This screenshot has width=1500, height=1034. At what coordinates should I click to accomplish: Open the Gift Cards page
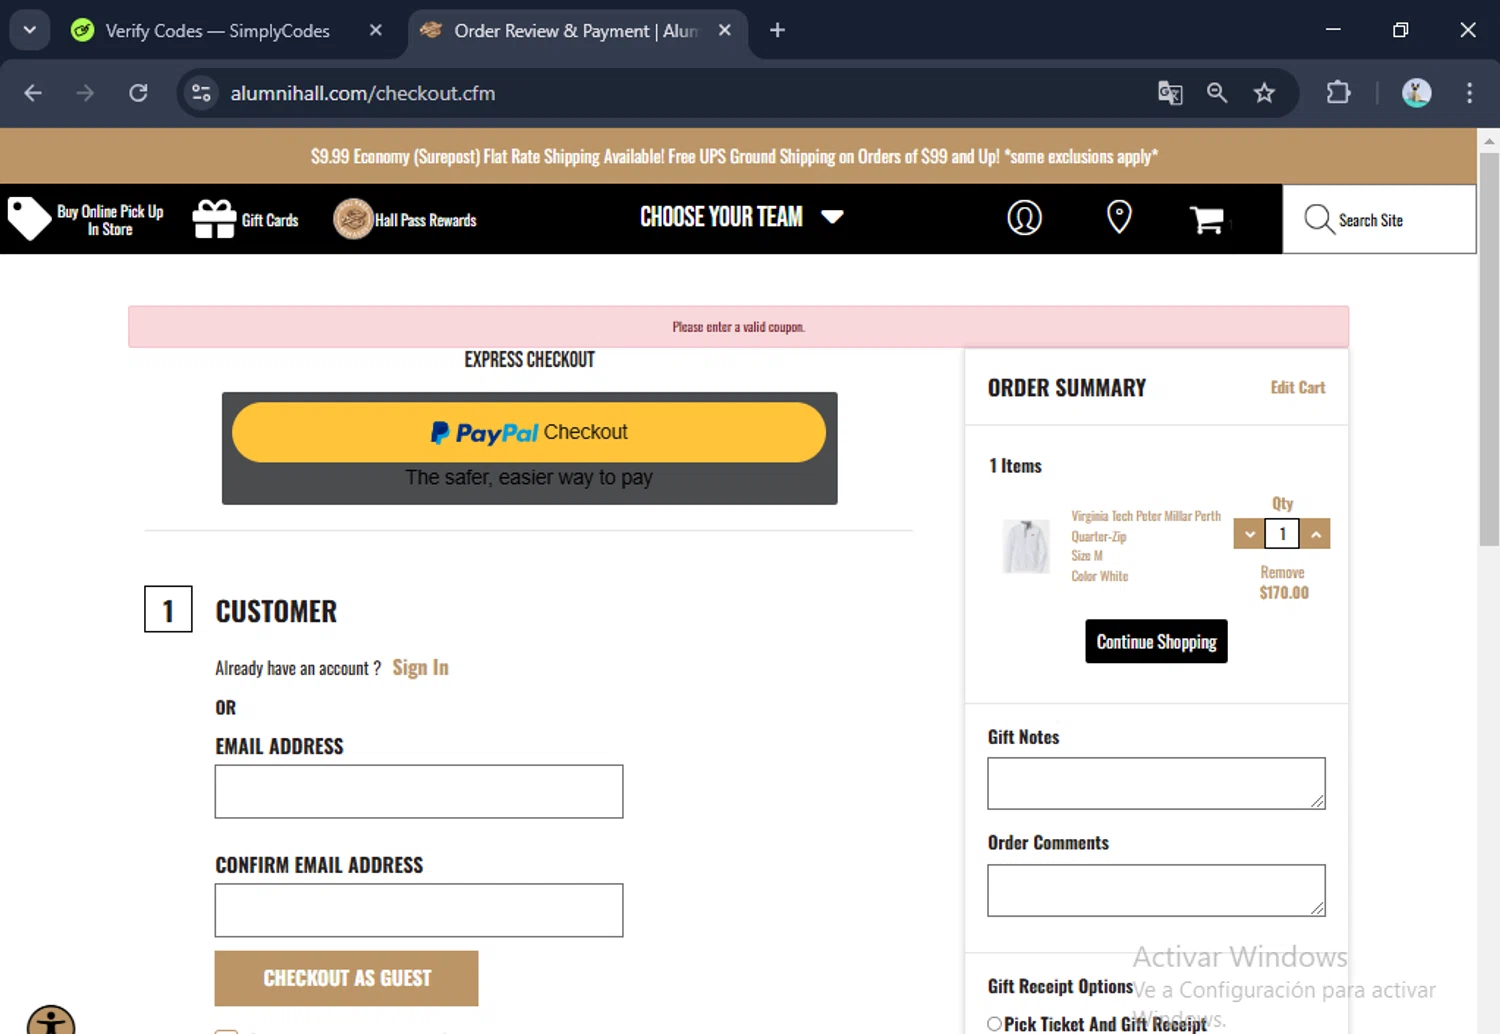[x=270, y=220]
